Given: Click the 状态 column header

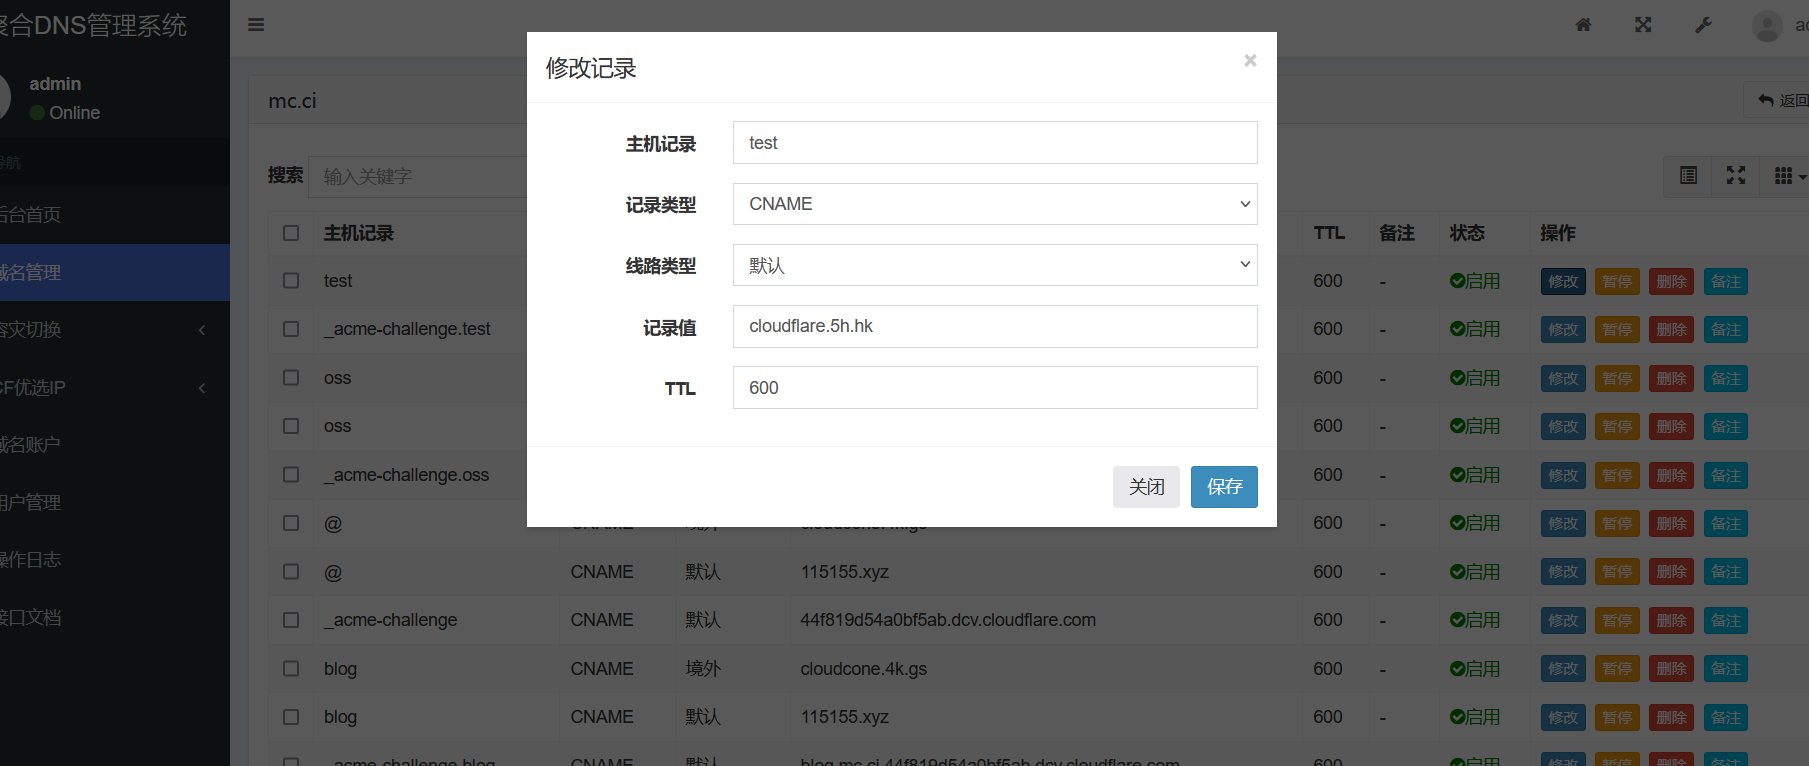Looking at the screenshot, I should 1467,233.
